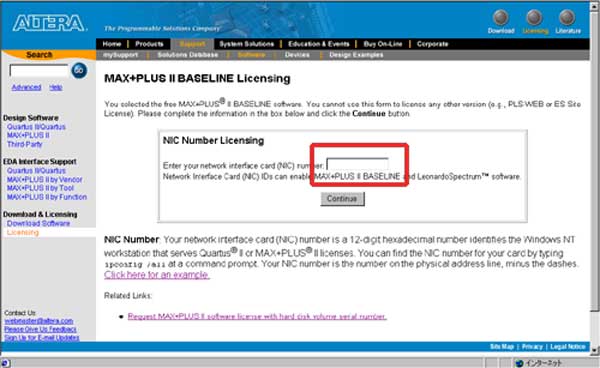The width and height of the screenshot is (600, 368).
Task: Open the search Help link
Action: [55, 88]
